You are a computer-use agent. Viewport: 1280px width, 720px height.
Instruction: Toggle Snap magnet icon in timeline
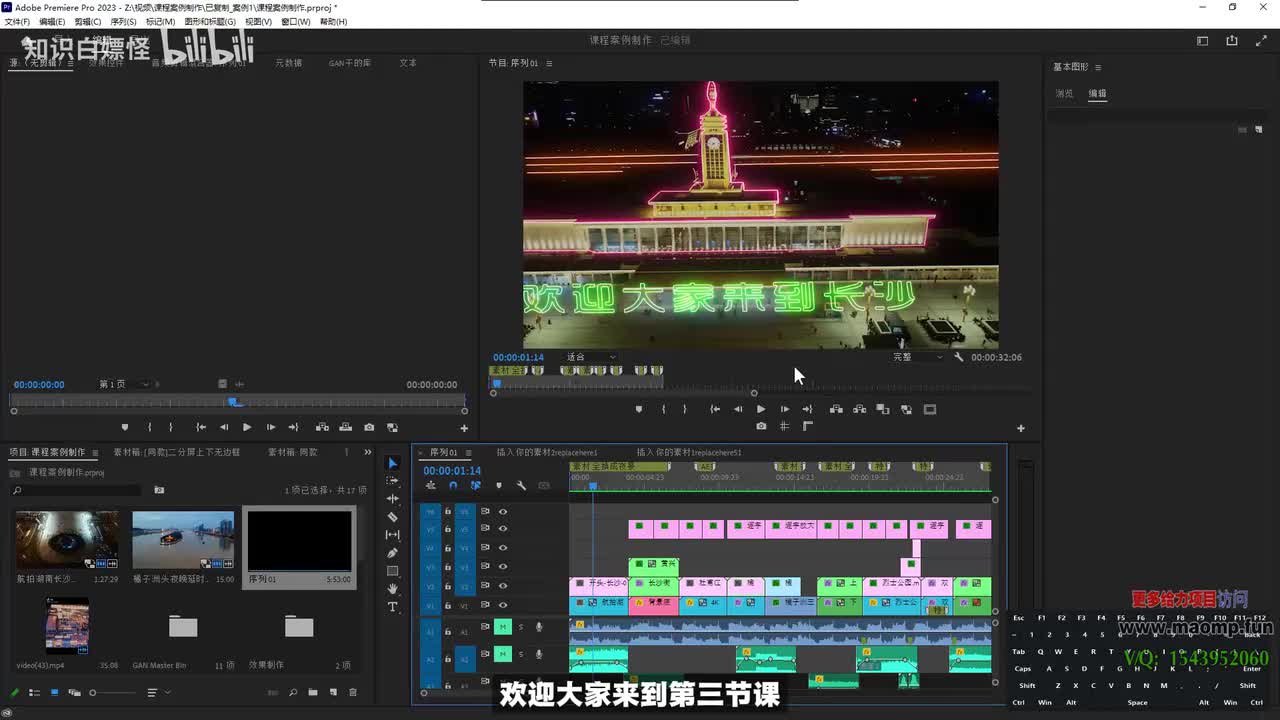click(x=453, y=486)
